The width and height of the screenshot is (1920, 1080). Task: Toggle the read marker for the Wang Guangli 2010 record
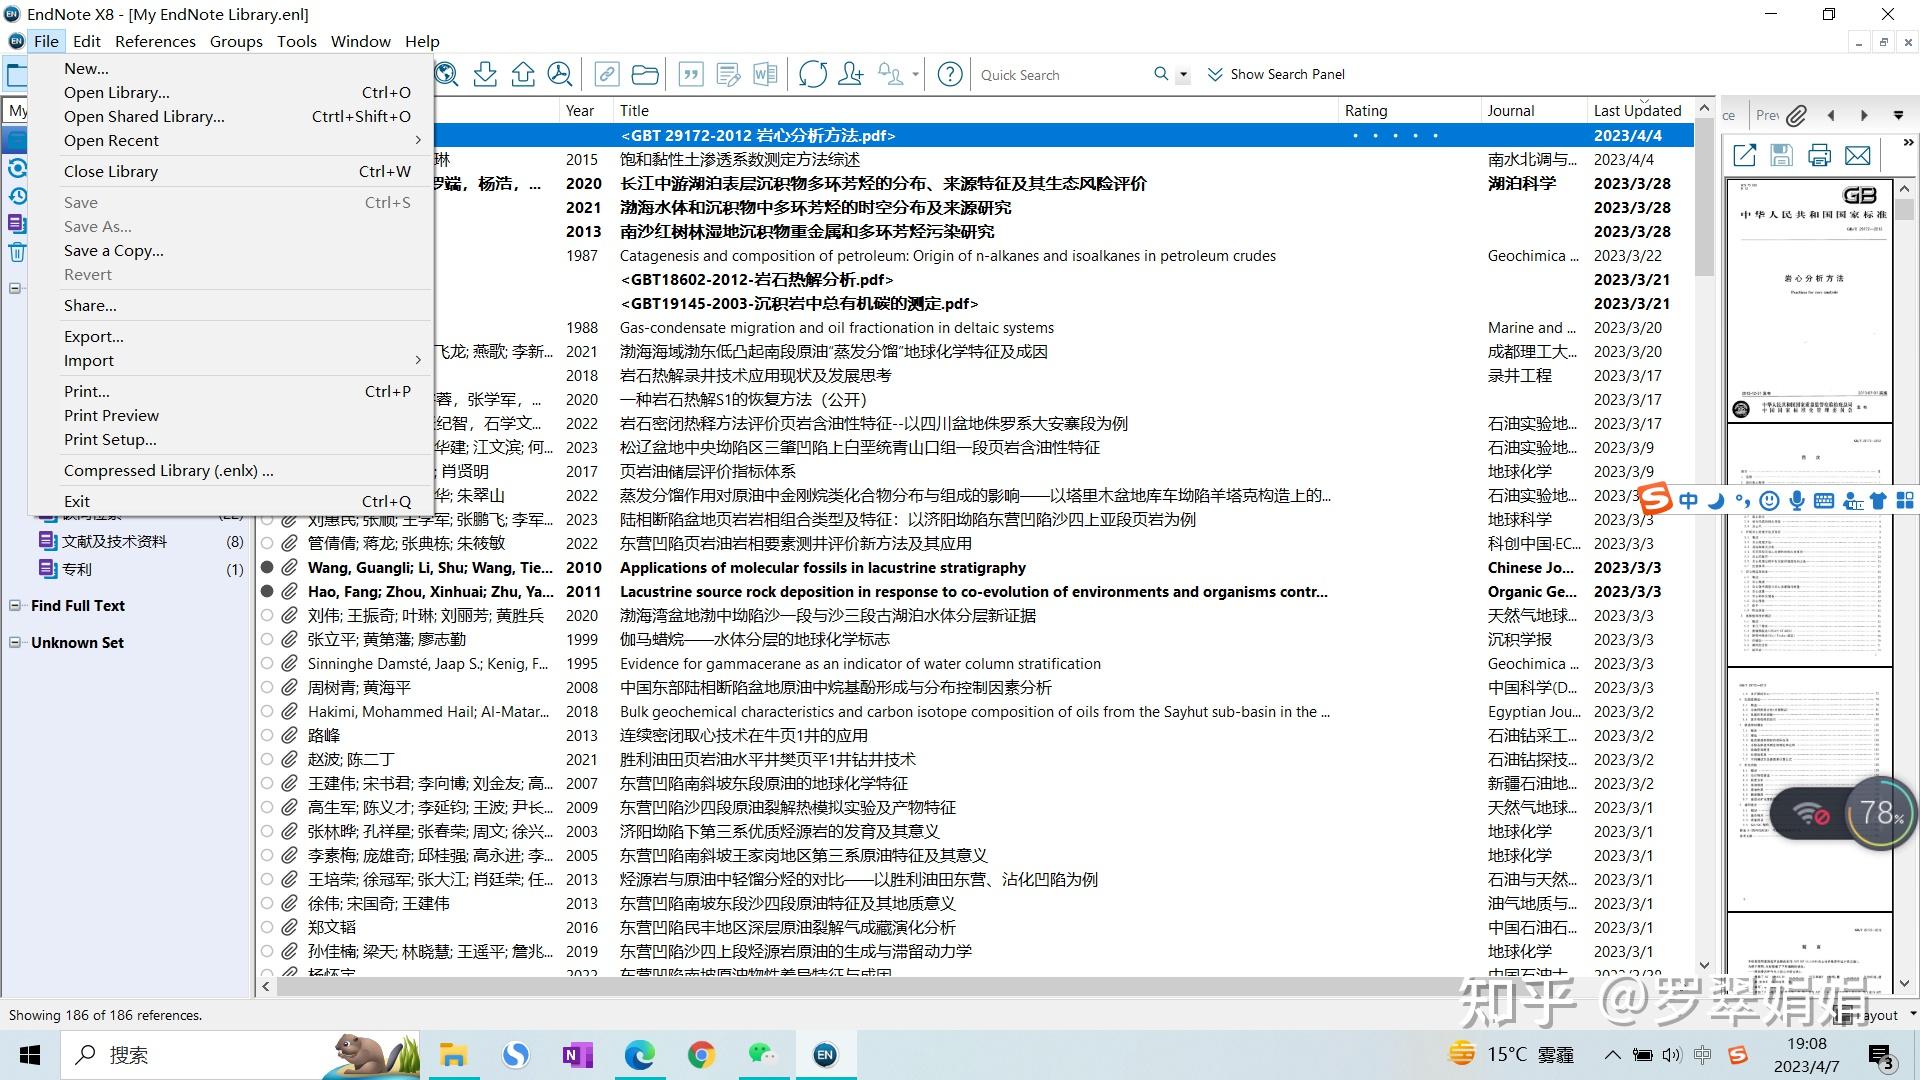[x=267, y=568]
